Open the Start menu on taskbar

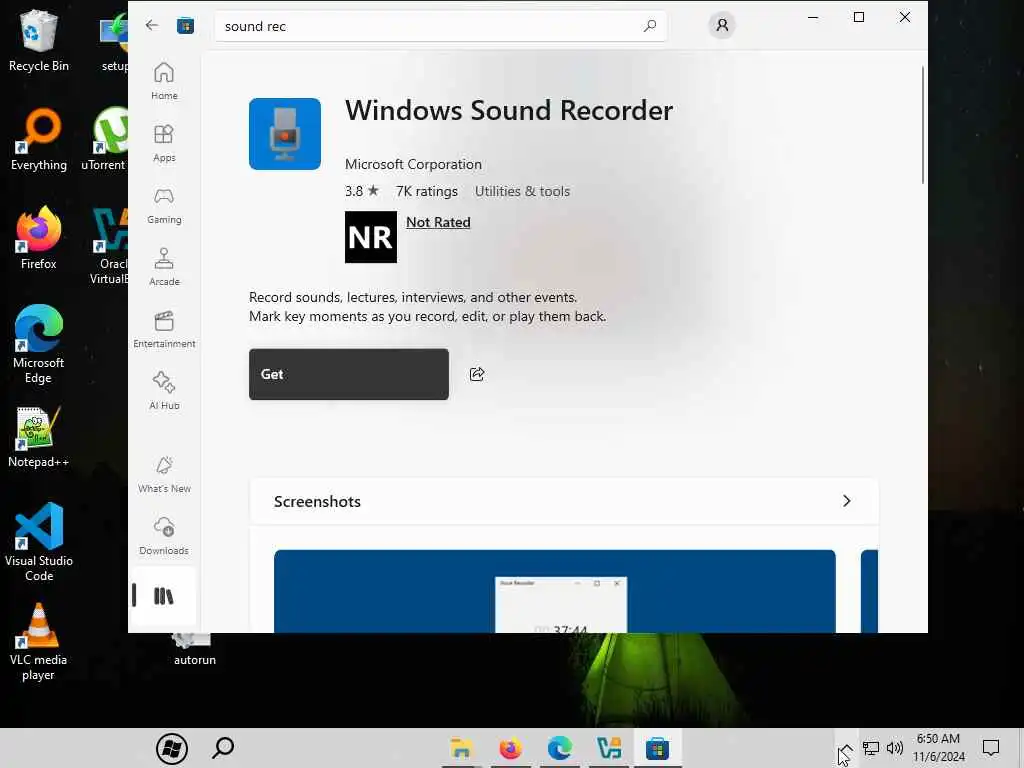(x=172, y=748)
